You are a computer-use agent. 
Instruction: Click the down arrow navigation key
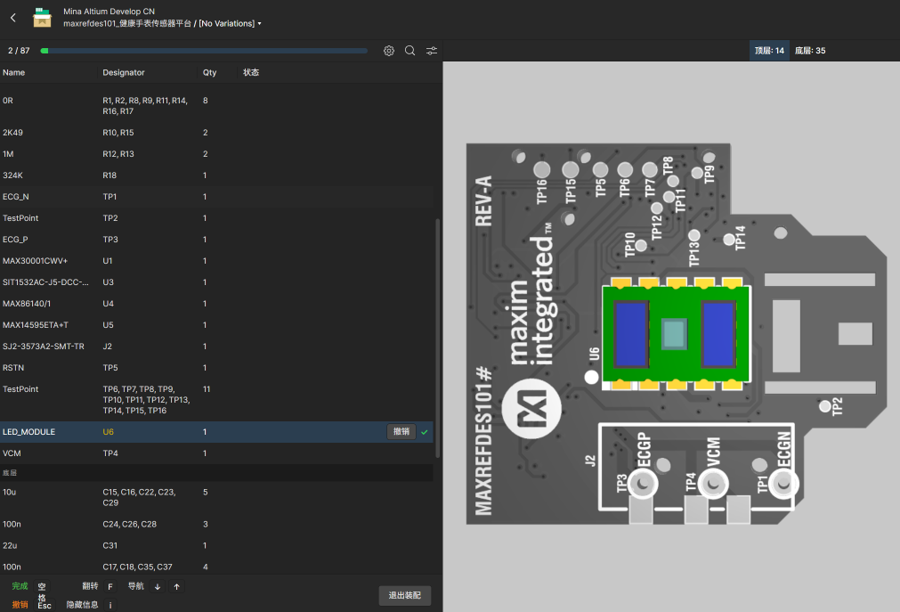click(157, 587)
